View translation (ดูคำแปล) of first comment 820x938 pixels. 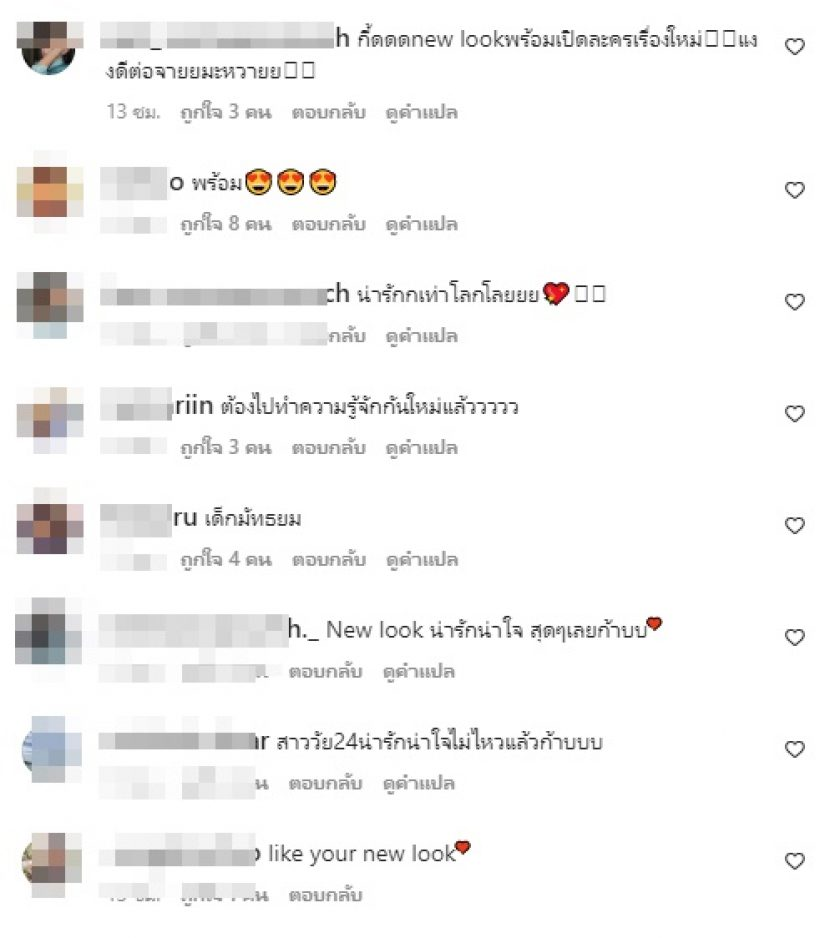coord(422,112)
